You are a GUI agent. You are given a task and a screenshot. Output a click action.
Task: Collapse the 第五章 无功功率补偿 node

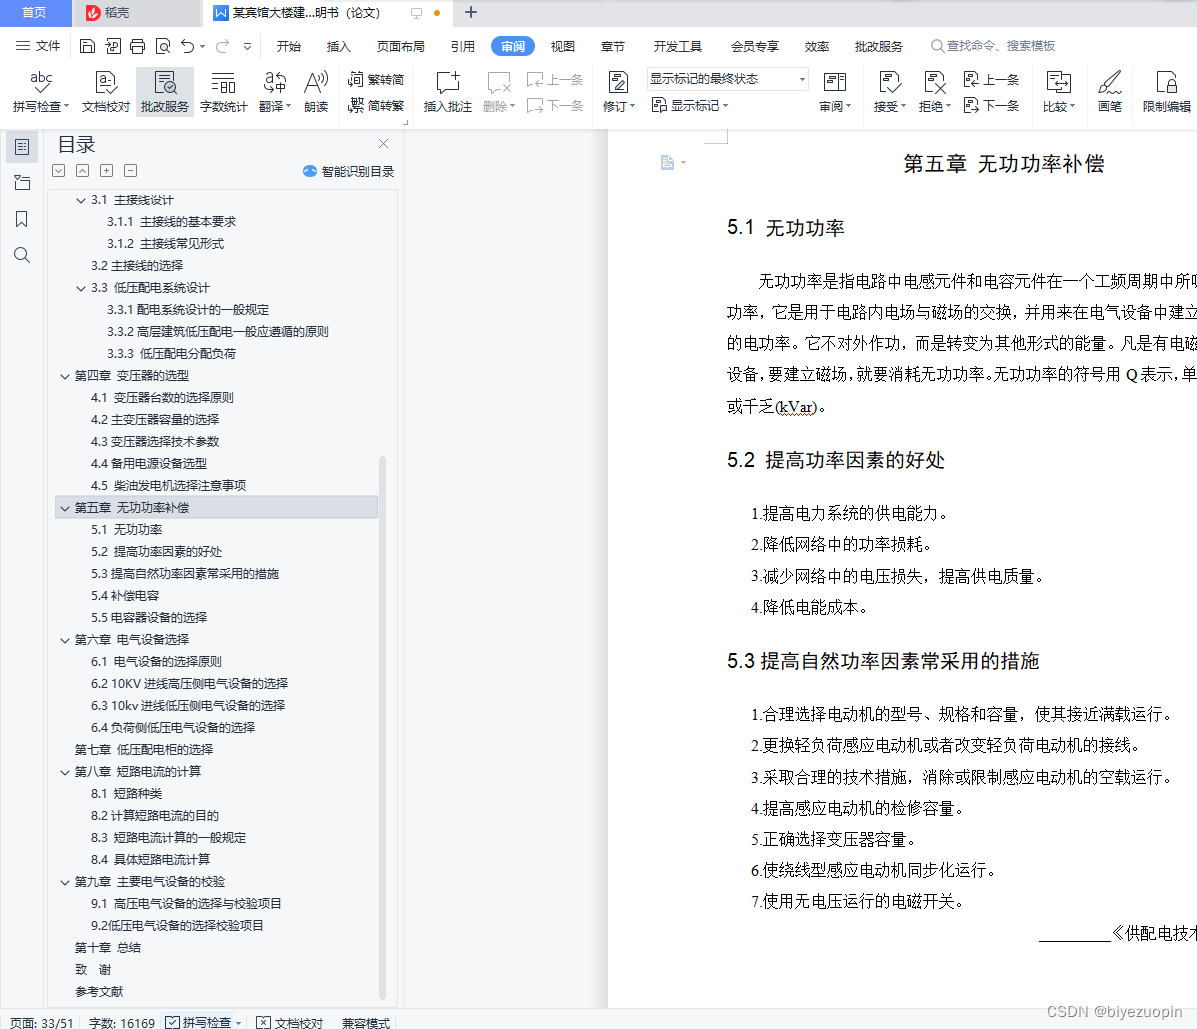65,508
